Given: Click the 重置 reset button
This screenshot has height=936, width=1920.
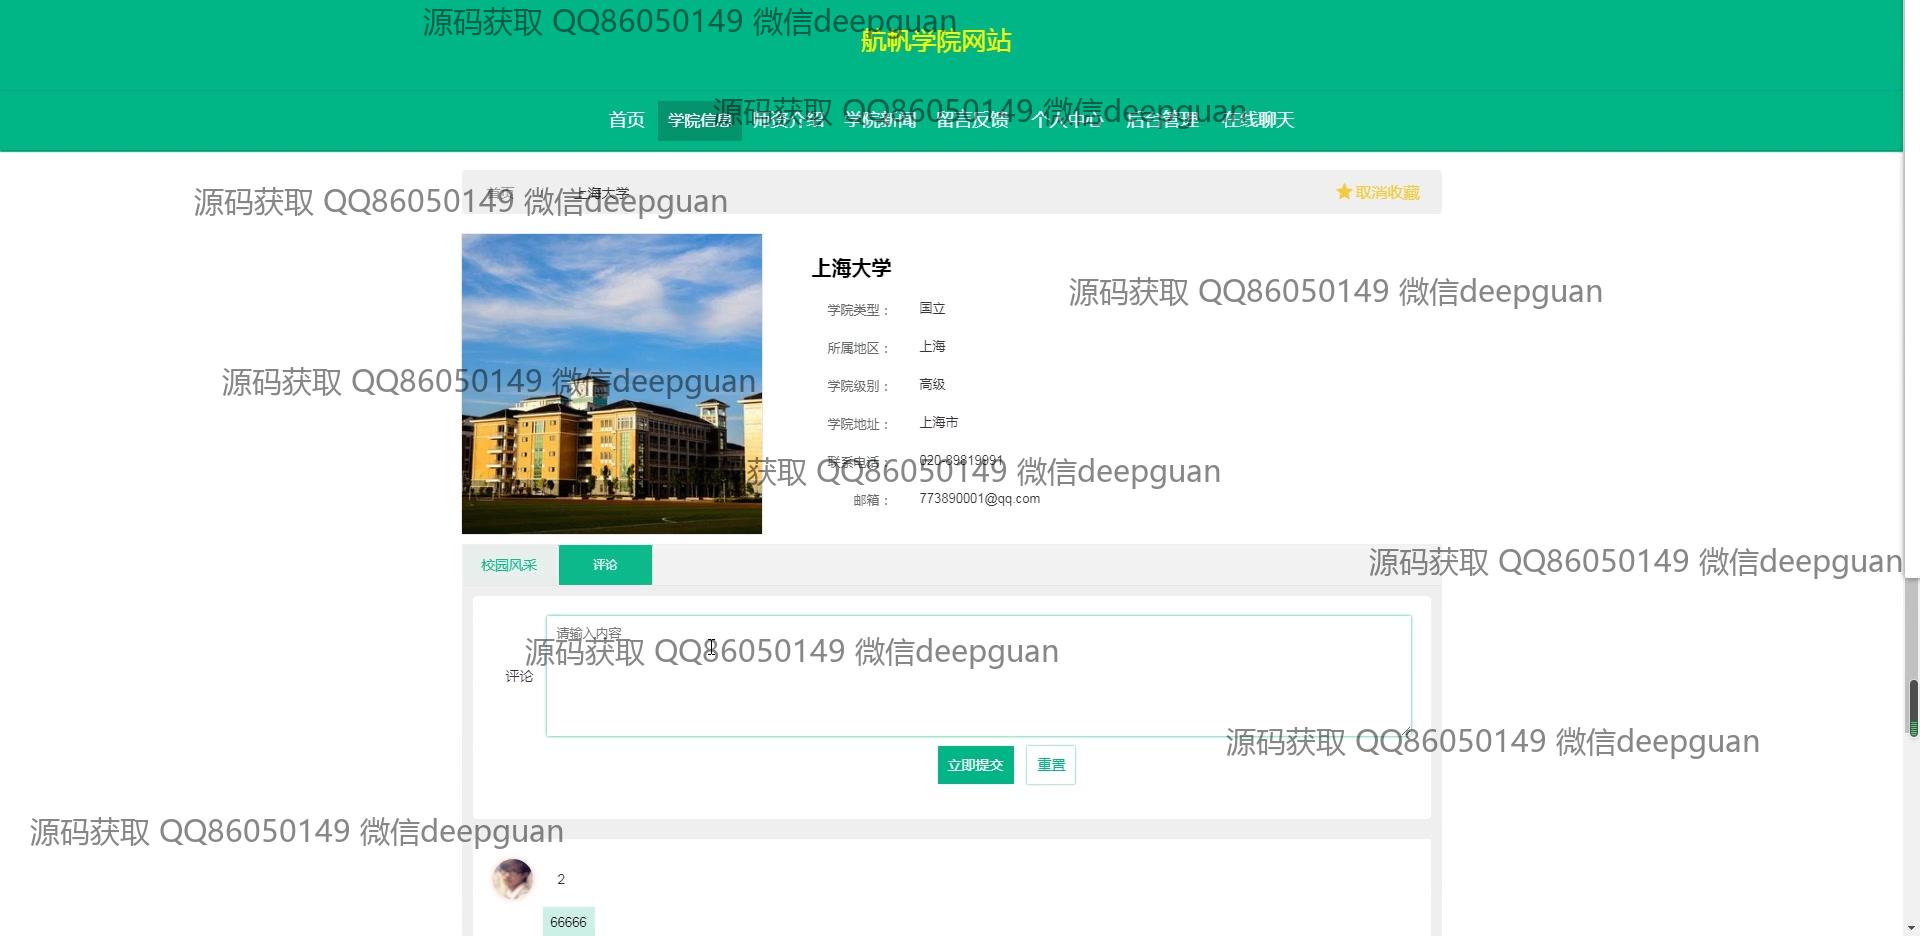Looking at the screenshot, I should point(1050,765).
